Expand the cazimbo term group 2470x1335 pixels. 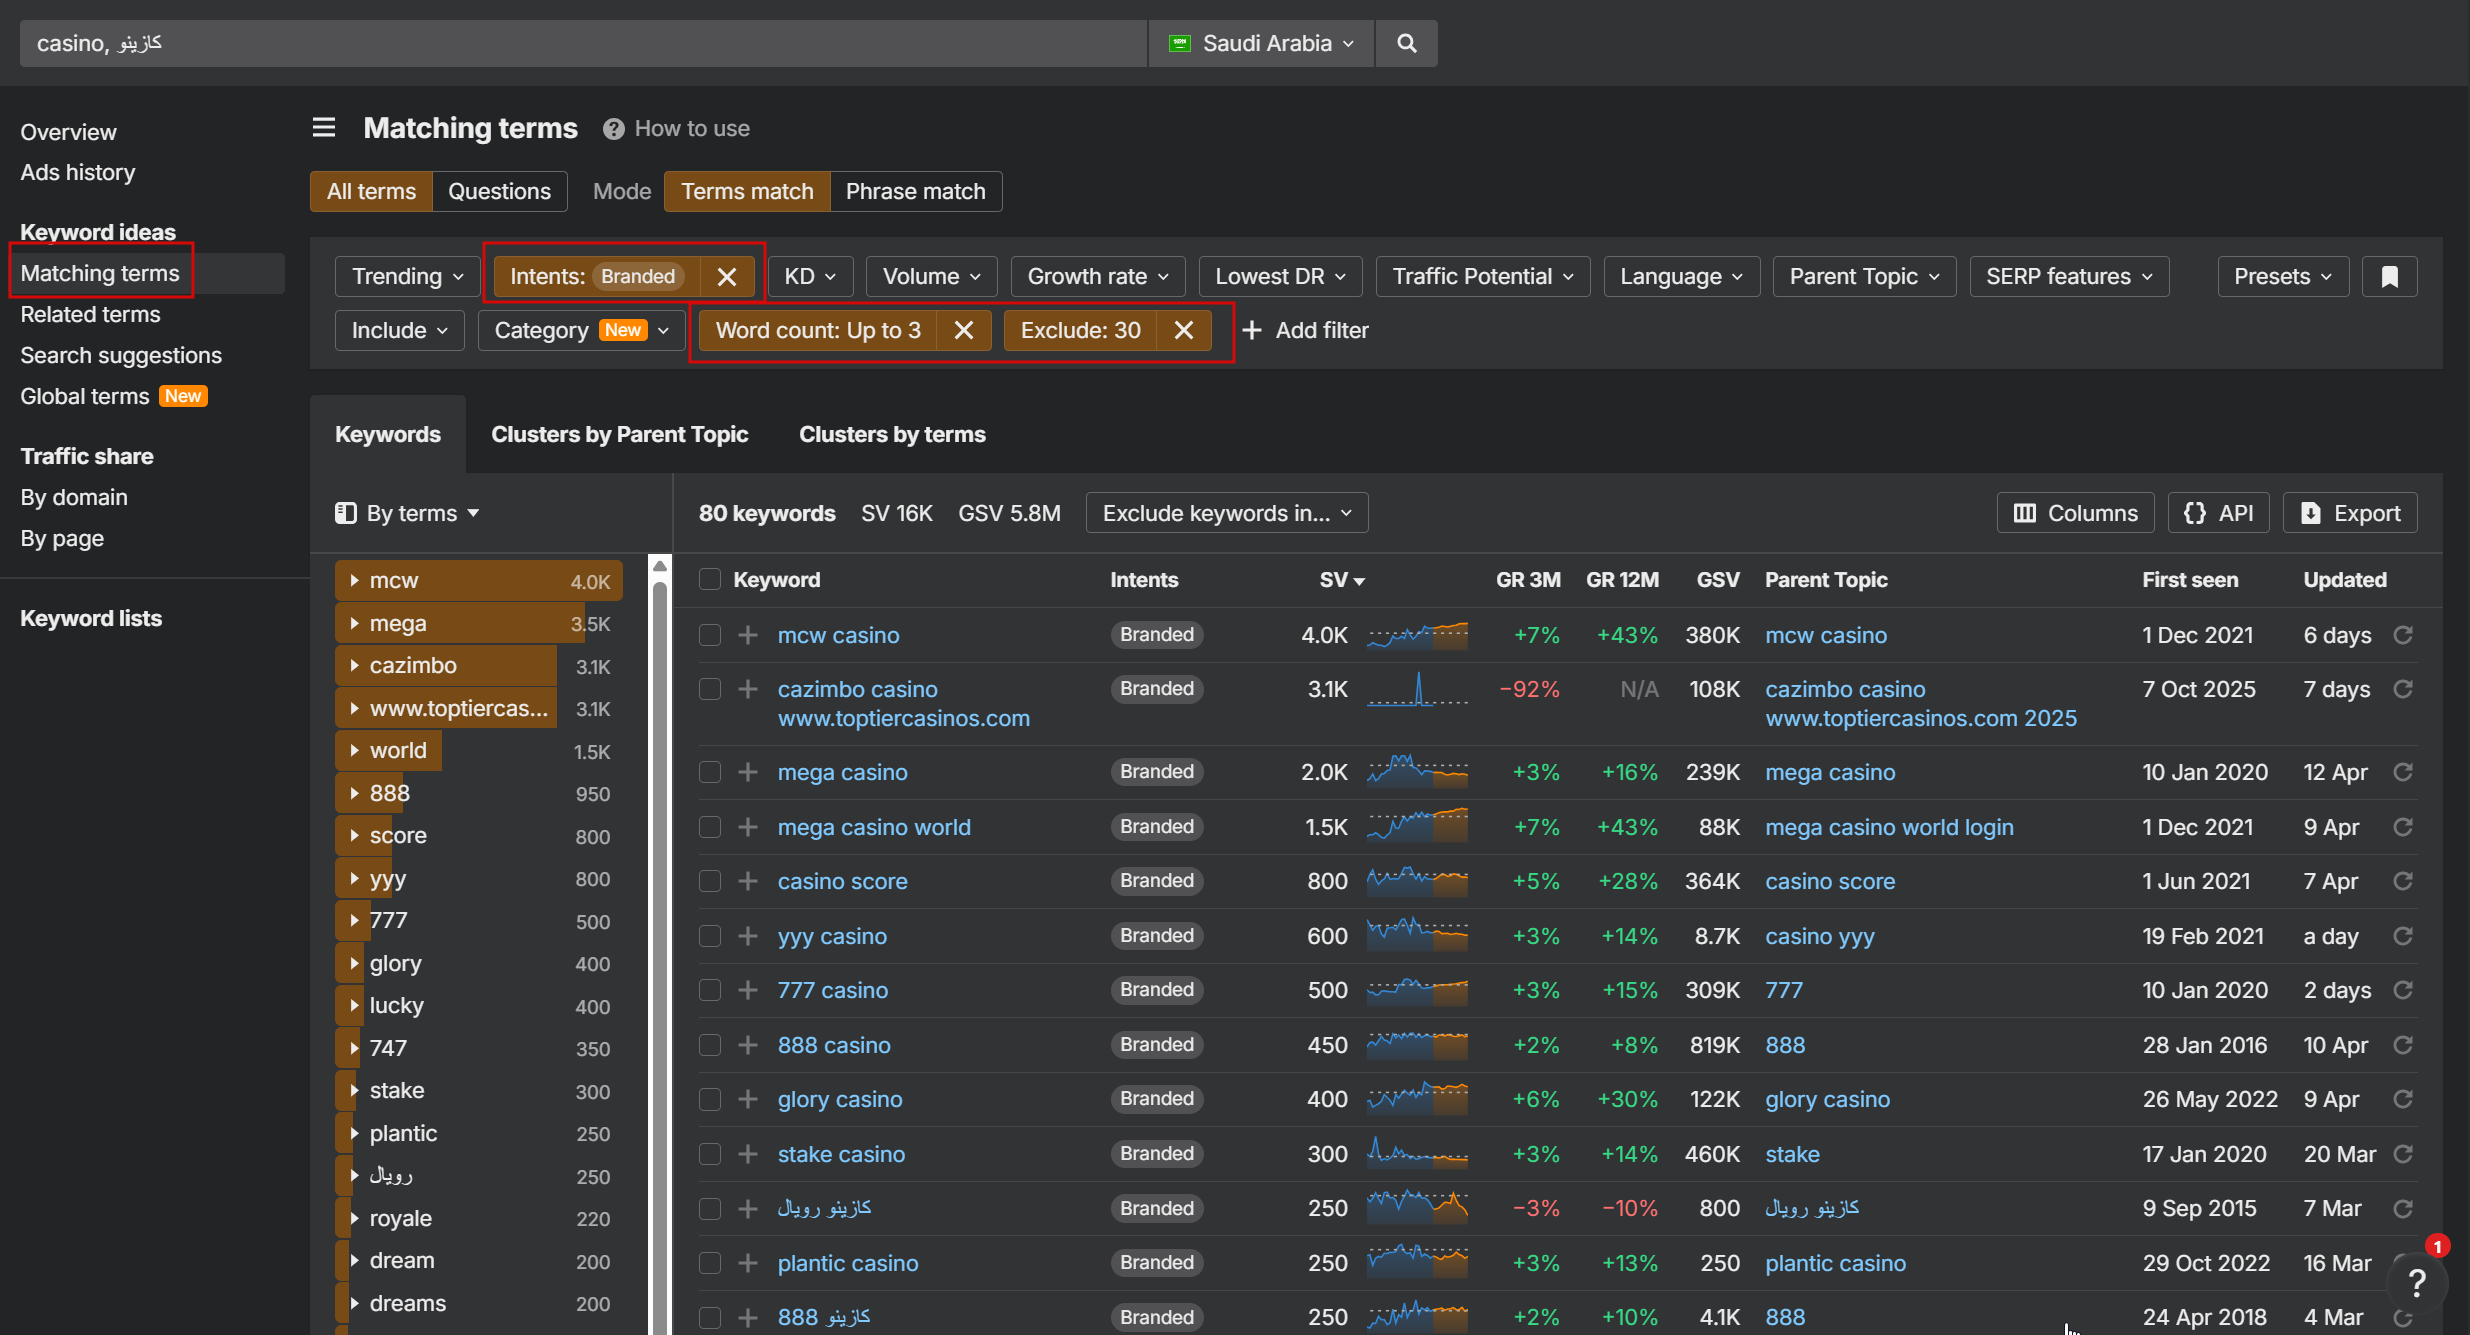click(x=354, y=665)
